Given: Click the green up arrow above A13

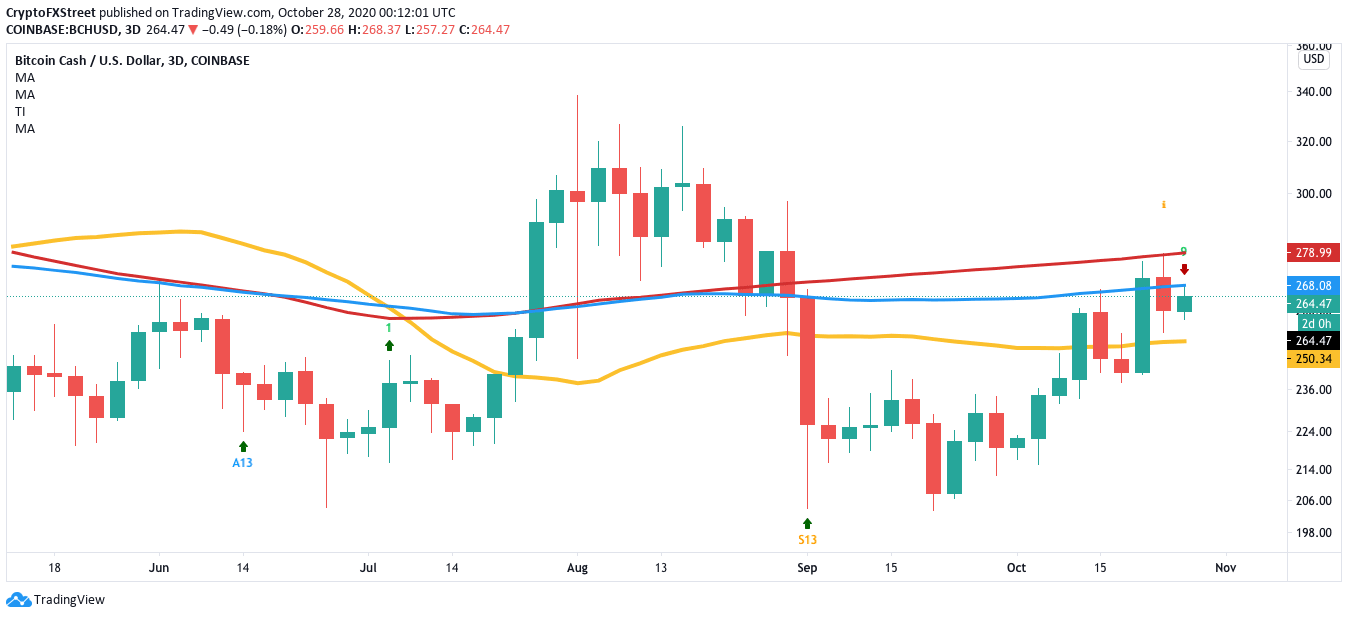Looking at the screenshot, I should (x=243, y=446).
